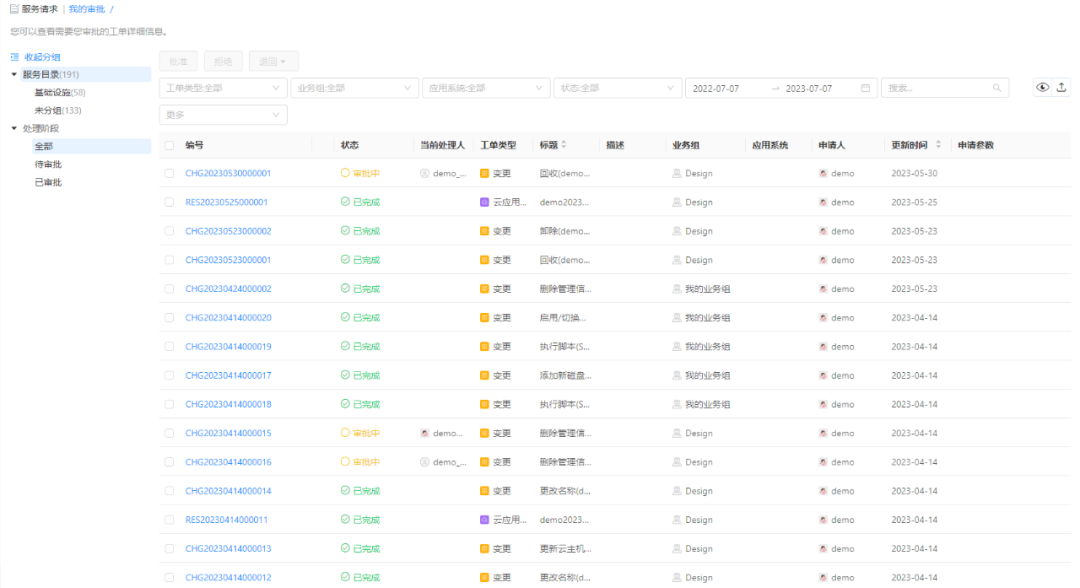Click 已完成 status icon for CHG20230414000012
This screenshot has width=1080, height=588.
345,577
